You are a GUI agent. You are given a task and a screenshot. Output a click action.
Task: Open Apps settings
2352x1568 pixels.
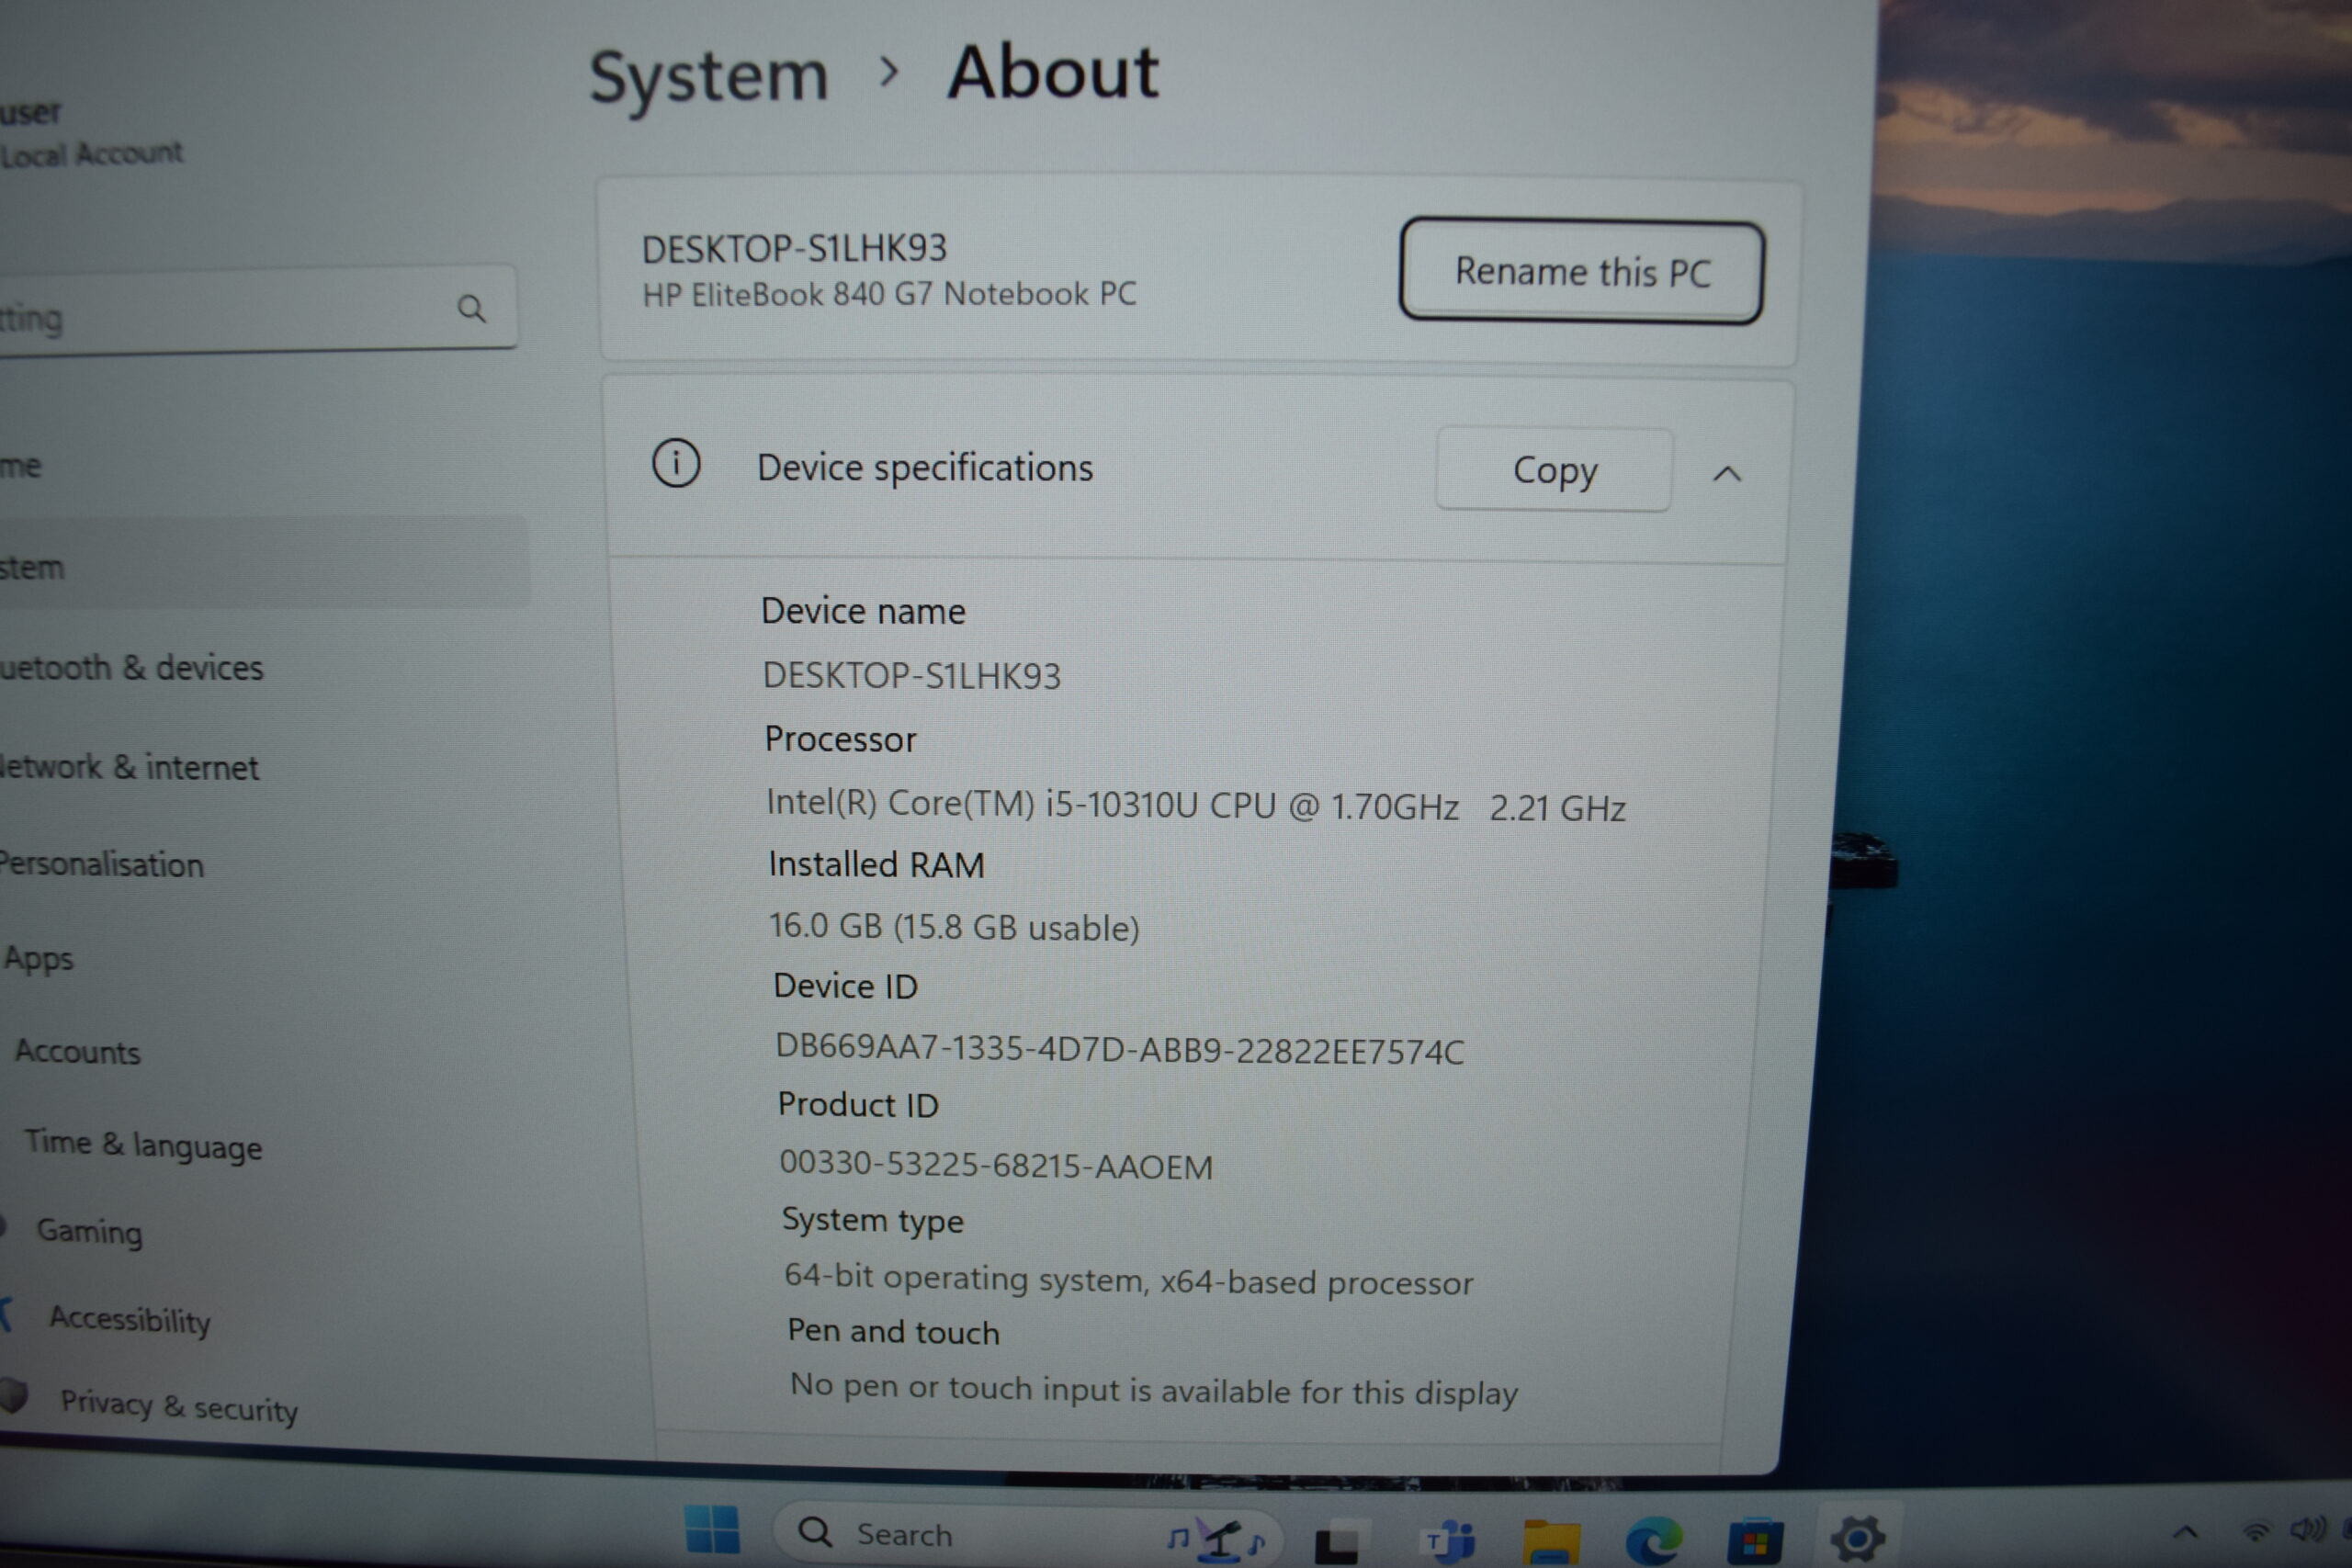(38, 958)
